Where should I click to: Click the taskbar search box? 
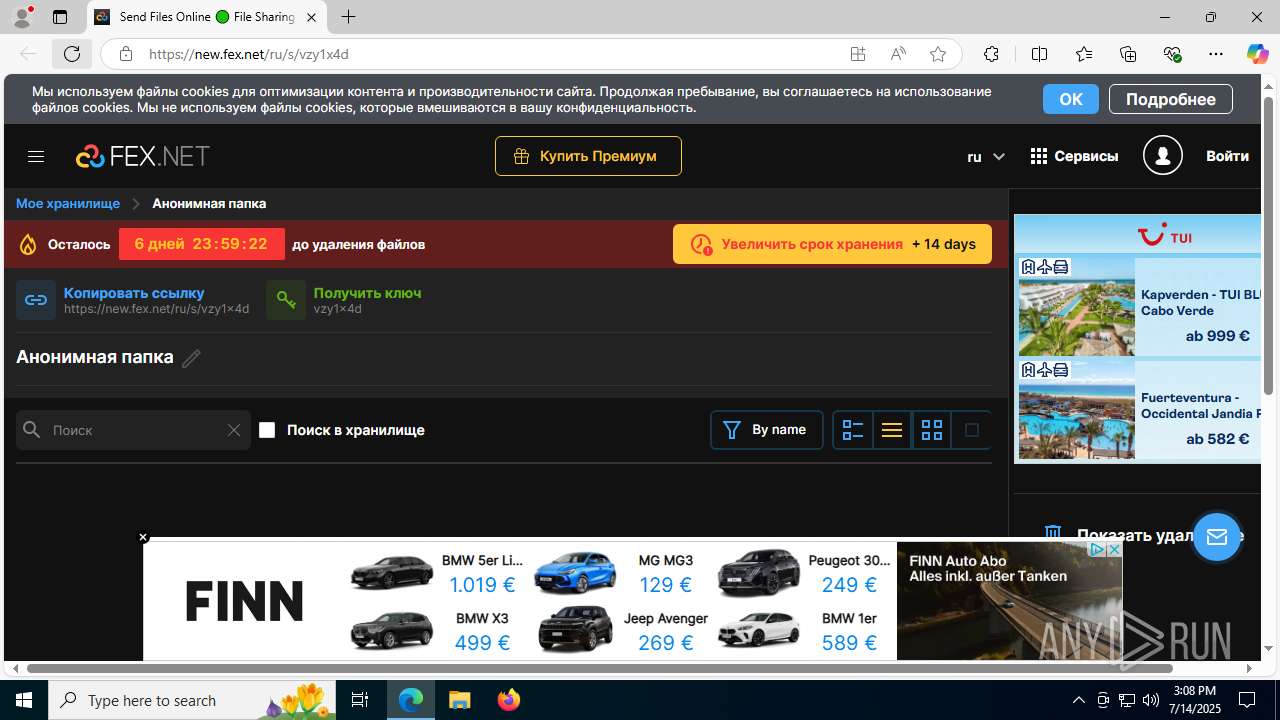(x=193, y=700)
